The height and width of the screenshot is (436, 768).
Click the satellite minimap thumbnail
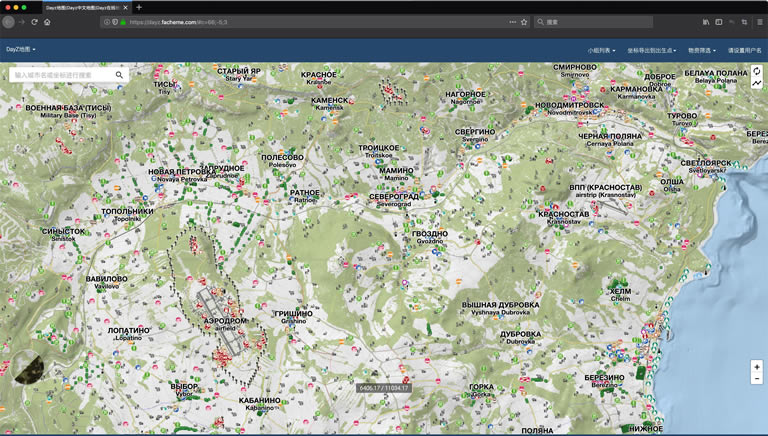tap(28, 368)
